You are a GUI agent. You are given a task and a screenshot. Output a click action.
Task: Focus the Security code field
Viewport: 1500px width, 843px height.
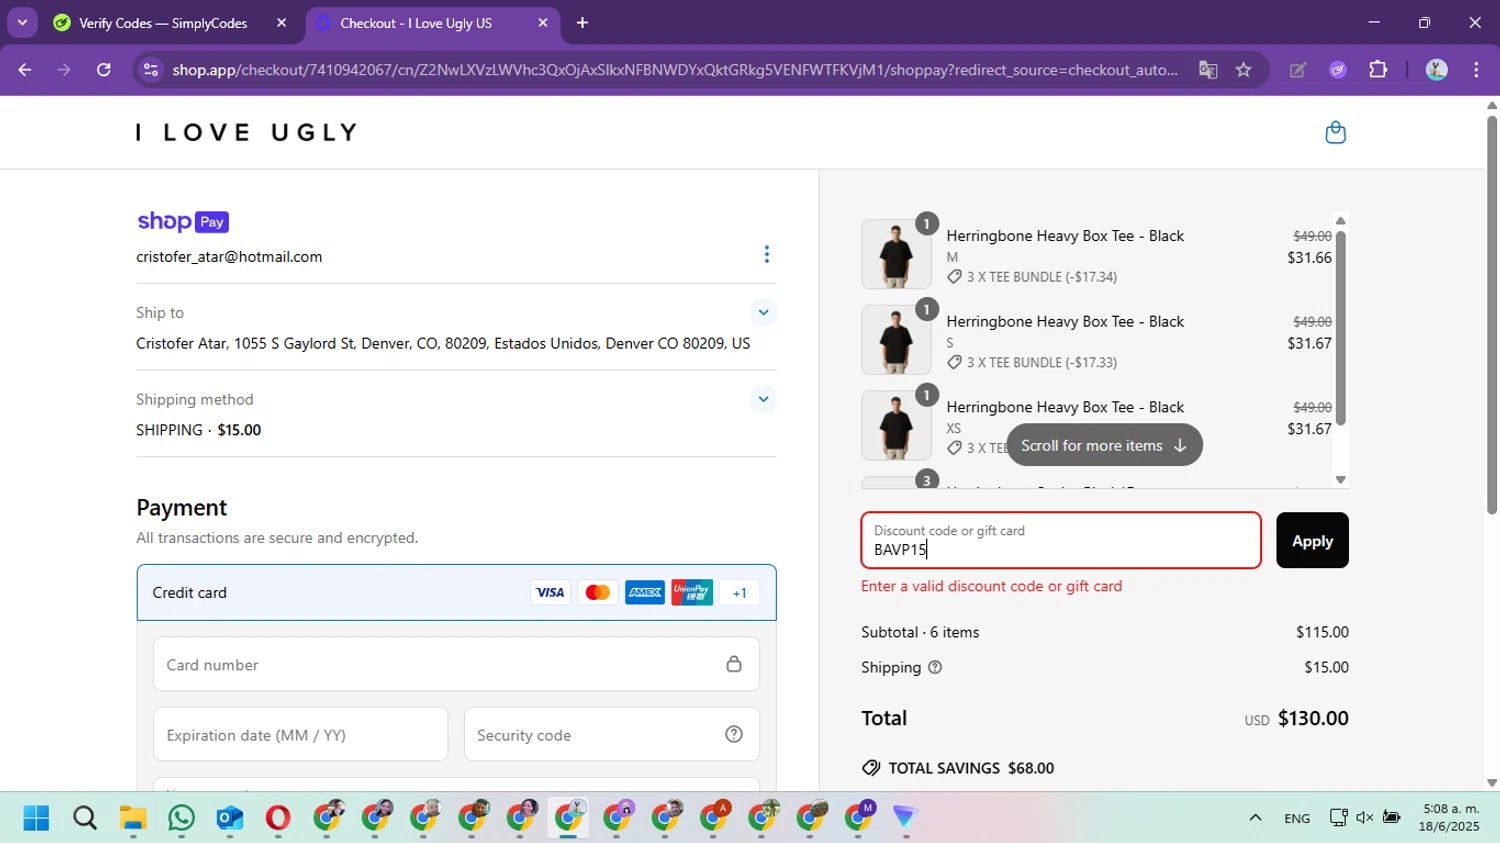611,734
